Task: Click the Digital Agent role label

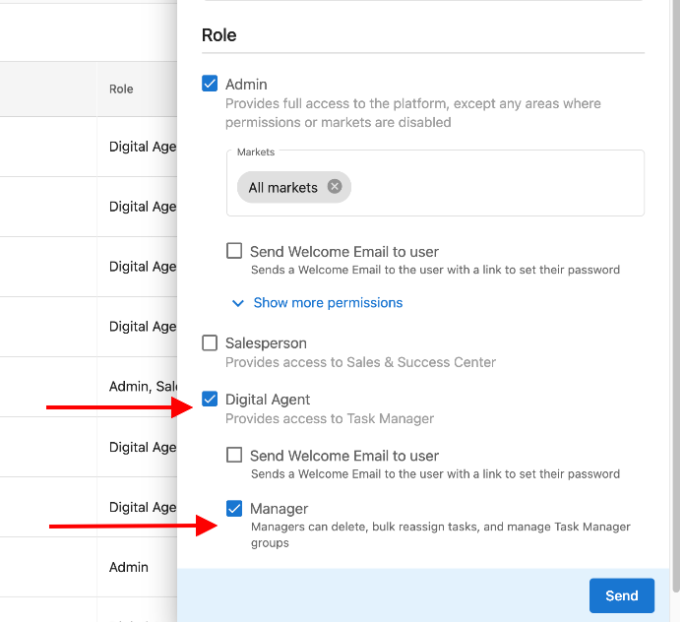Action: 268,399
